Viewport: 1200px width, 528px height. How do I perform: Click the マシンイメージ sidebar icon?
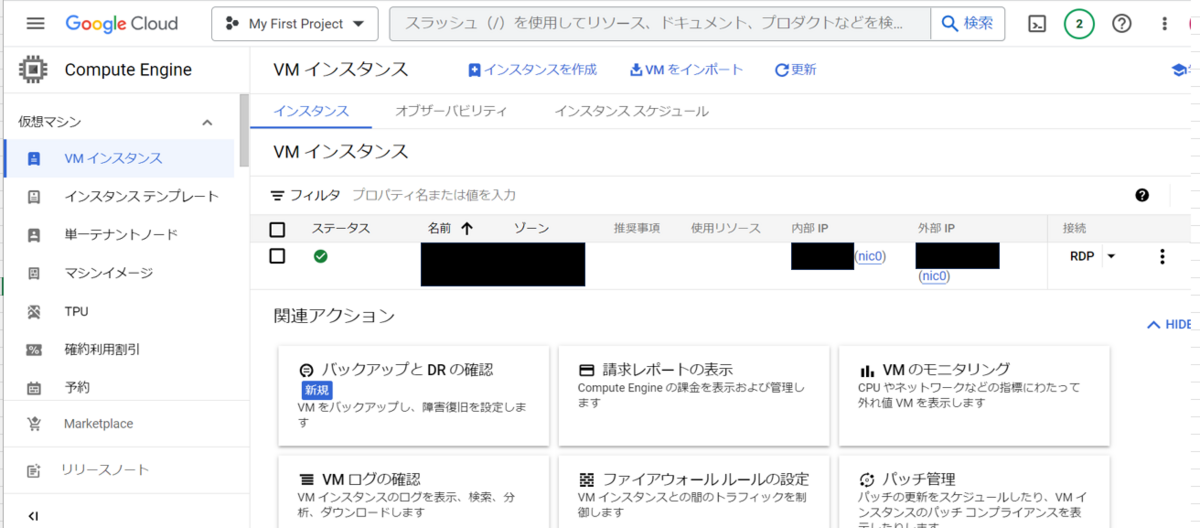(34, 273)
